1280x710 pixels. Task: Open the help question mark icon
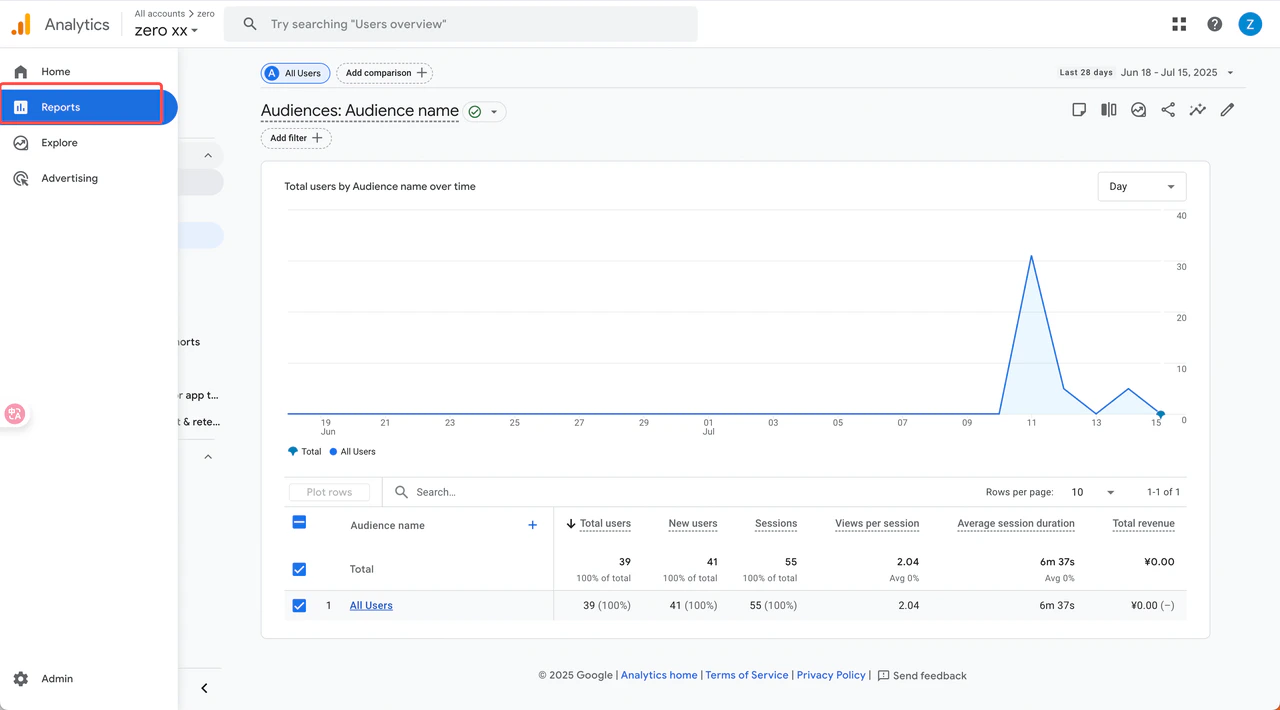(x=1214, y=24)
